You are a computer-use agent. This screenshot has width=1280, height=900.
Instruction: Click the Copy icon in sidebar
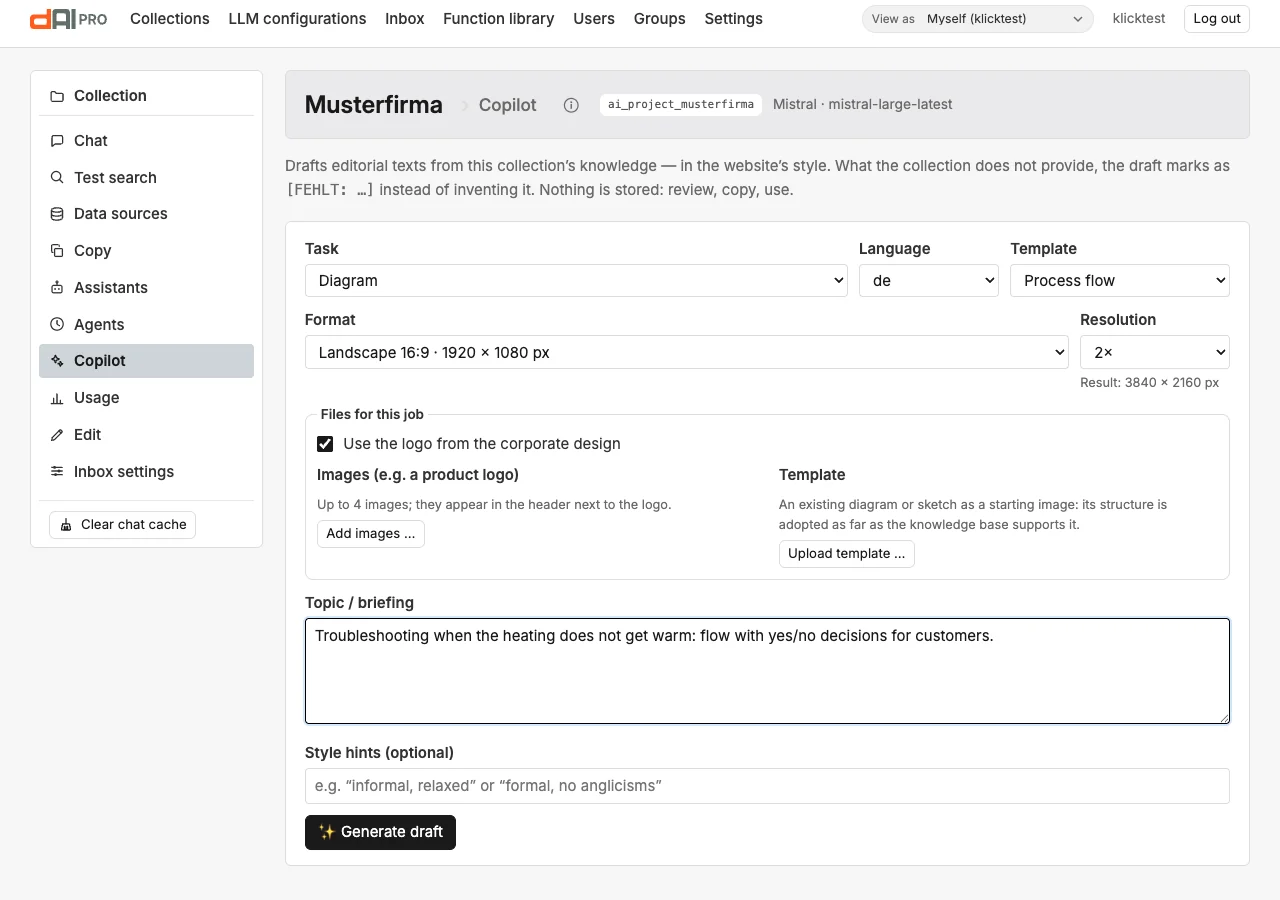click(57, 251)
